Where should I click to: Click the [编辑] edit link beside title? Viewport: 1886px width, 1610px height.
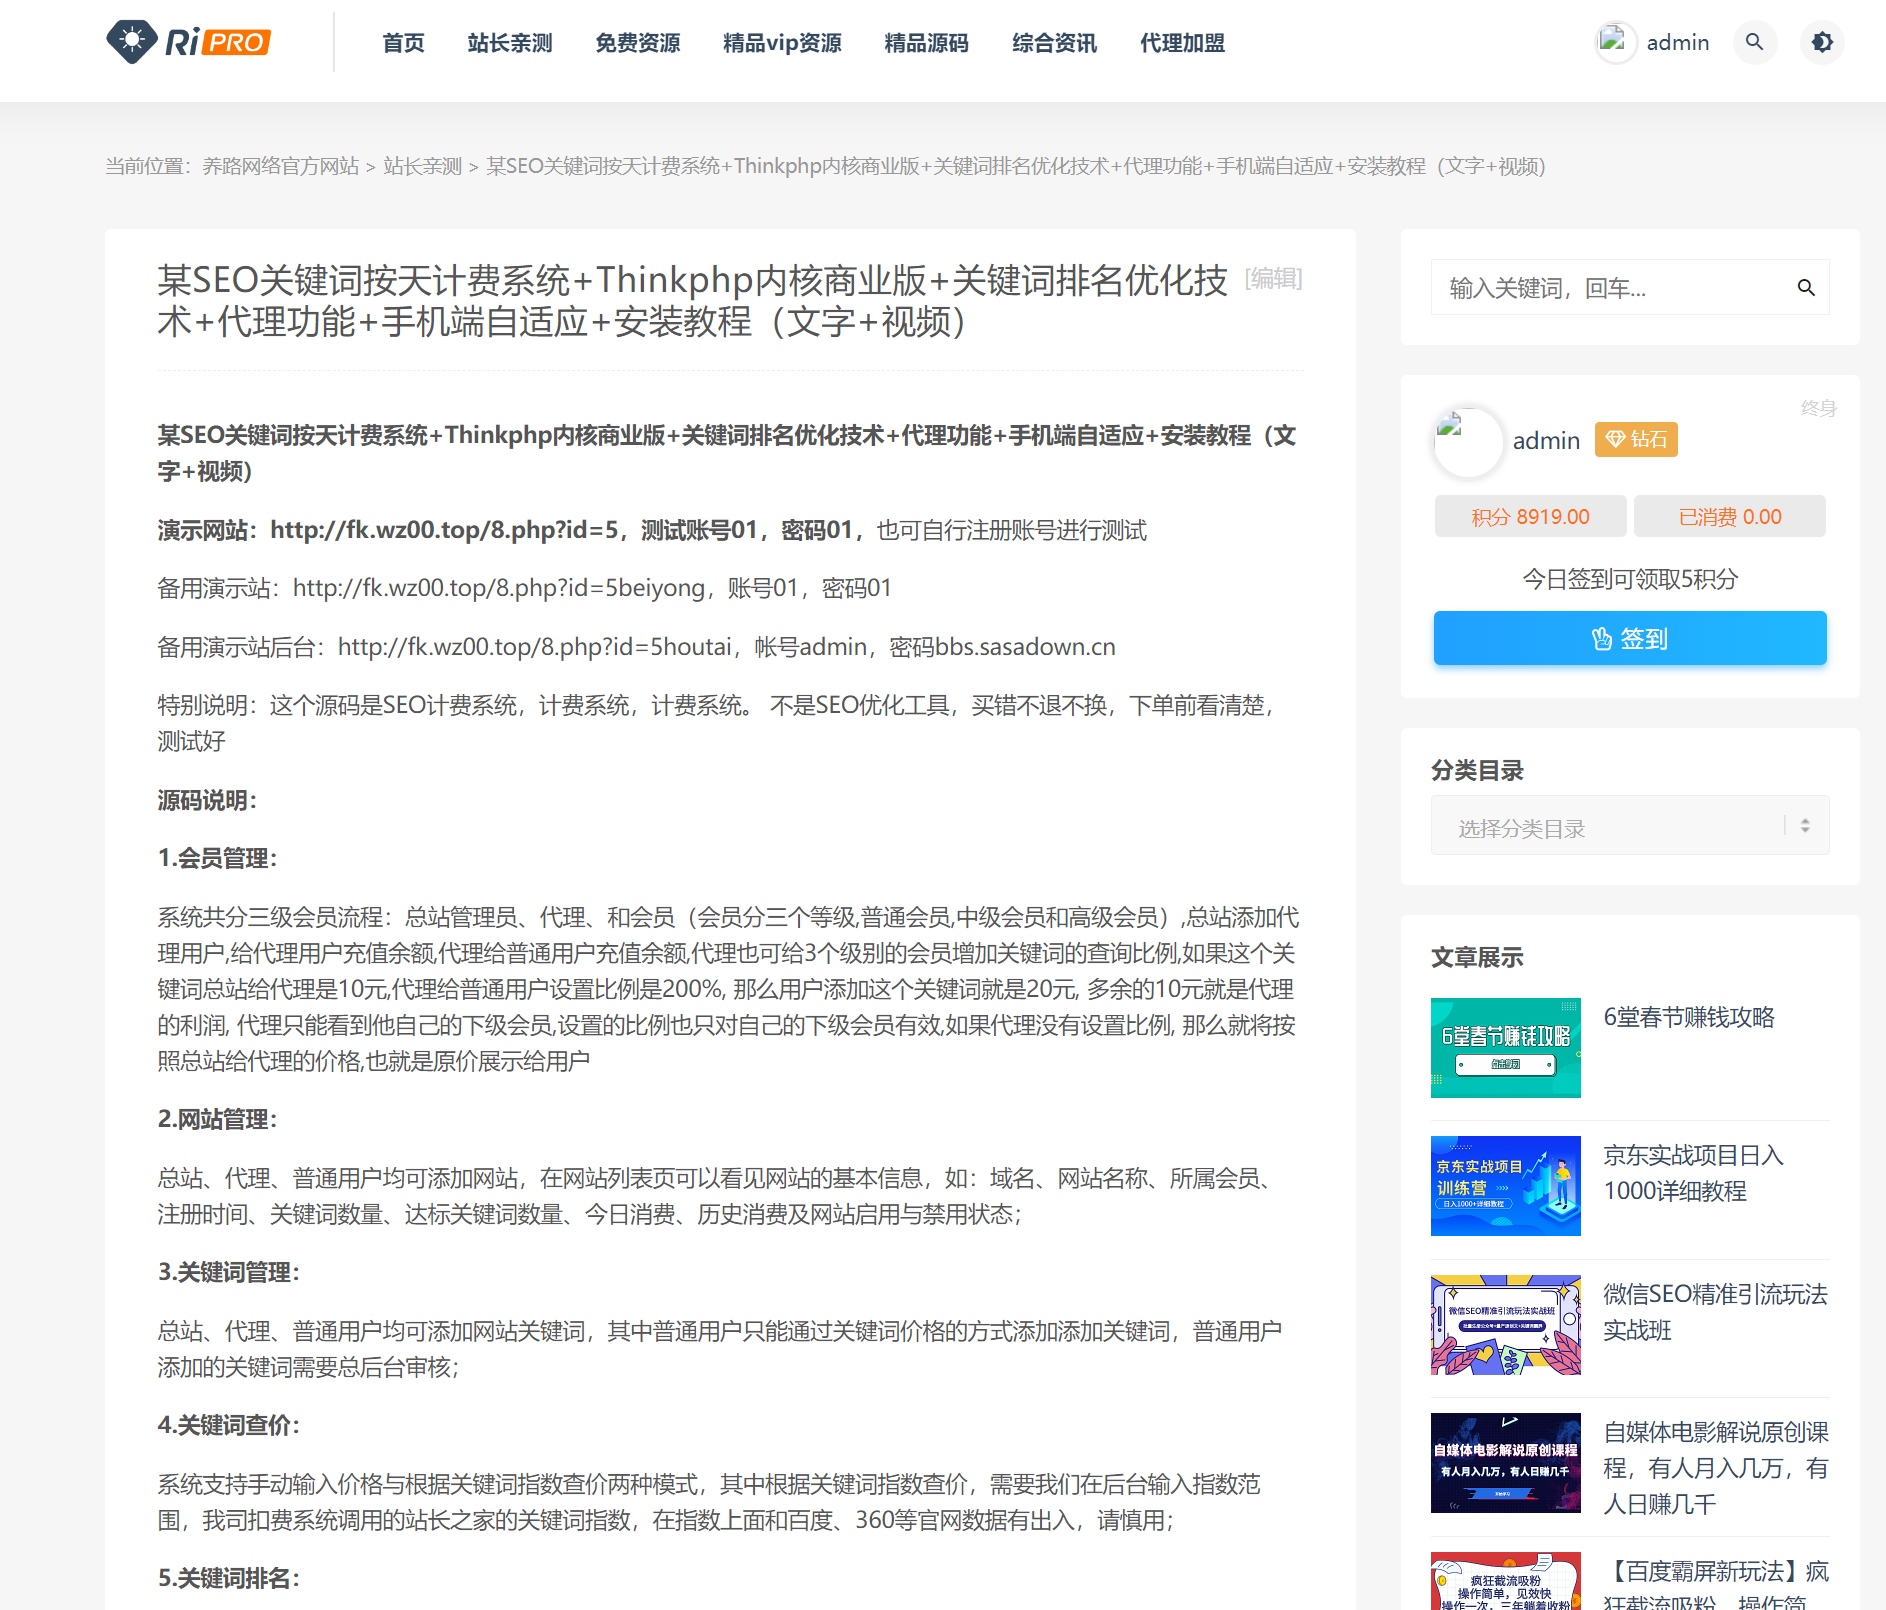click(x=1273, y=278)
